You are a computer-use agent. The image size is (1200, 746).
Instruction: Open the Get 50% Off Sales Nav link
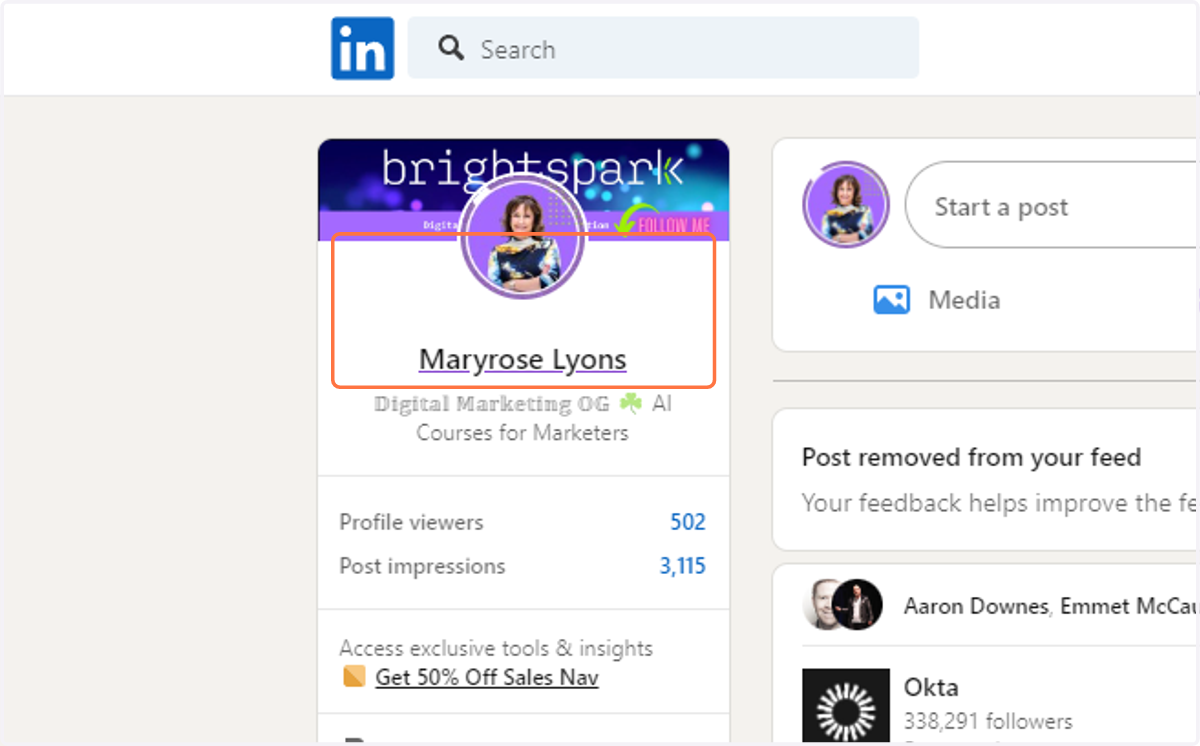tap(487, 677)
